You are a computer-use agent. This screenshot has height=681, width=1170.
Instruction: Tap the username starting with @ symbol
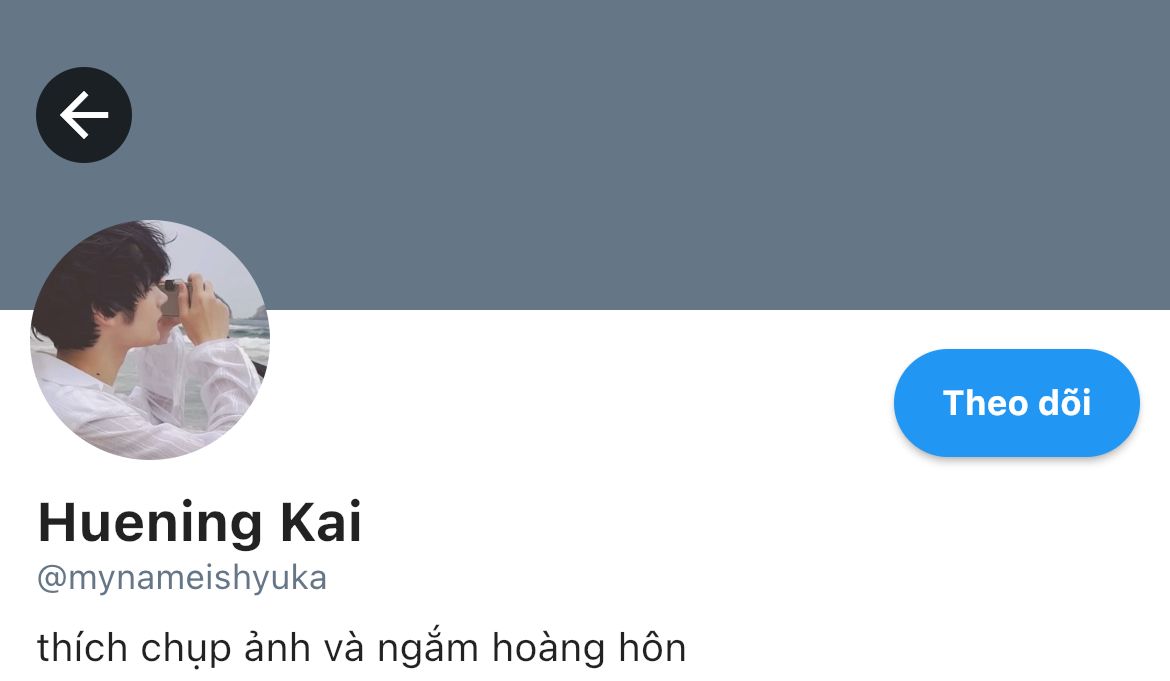pyautogui.click(x=182, y=578)
